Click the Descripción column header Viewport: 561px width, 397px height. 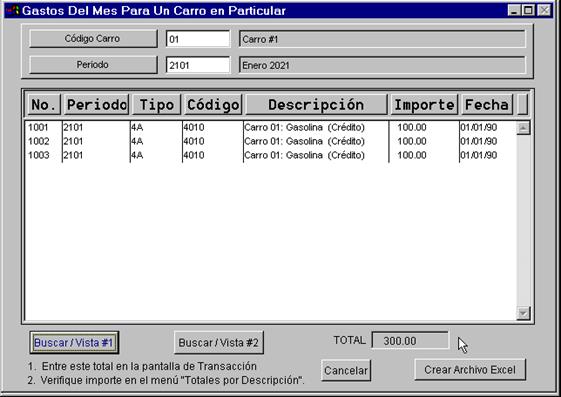(x=316, y=105)
